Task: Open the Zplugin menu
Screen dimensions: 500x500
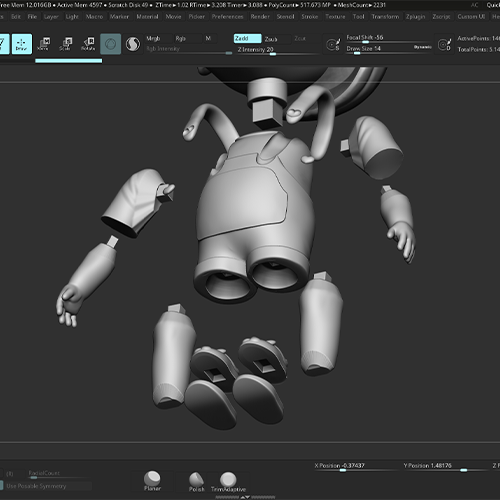Action: tap(415, 16)
